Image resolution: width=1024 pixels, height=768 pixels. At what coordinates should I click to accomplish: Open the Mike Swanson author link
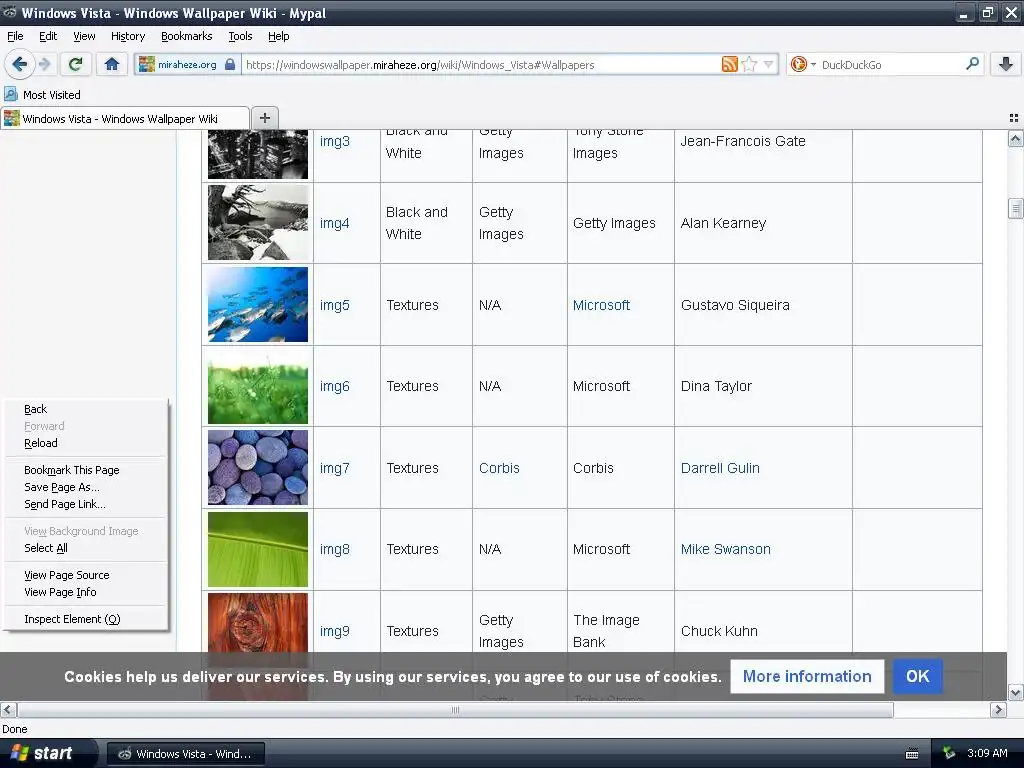pyautogui.click(x=726, y=549)
